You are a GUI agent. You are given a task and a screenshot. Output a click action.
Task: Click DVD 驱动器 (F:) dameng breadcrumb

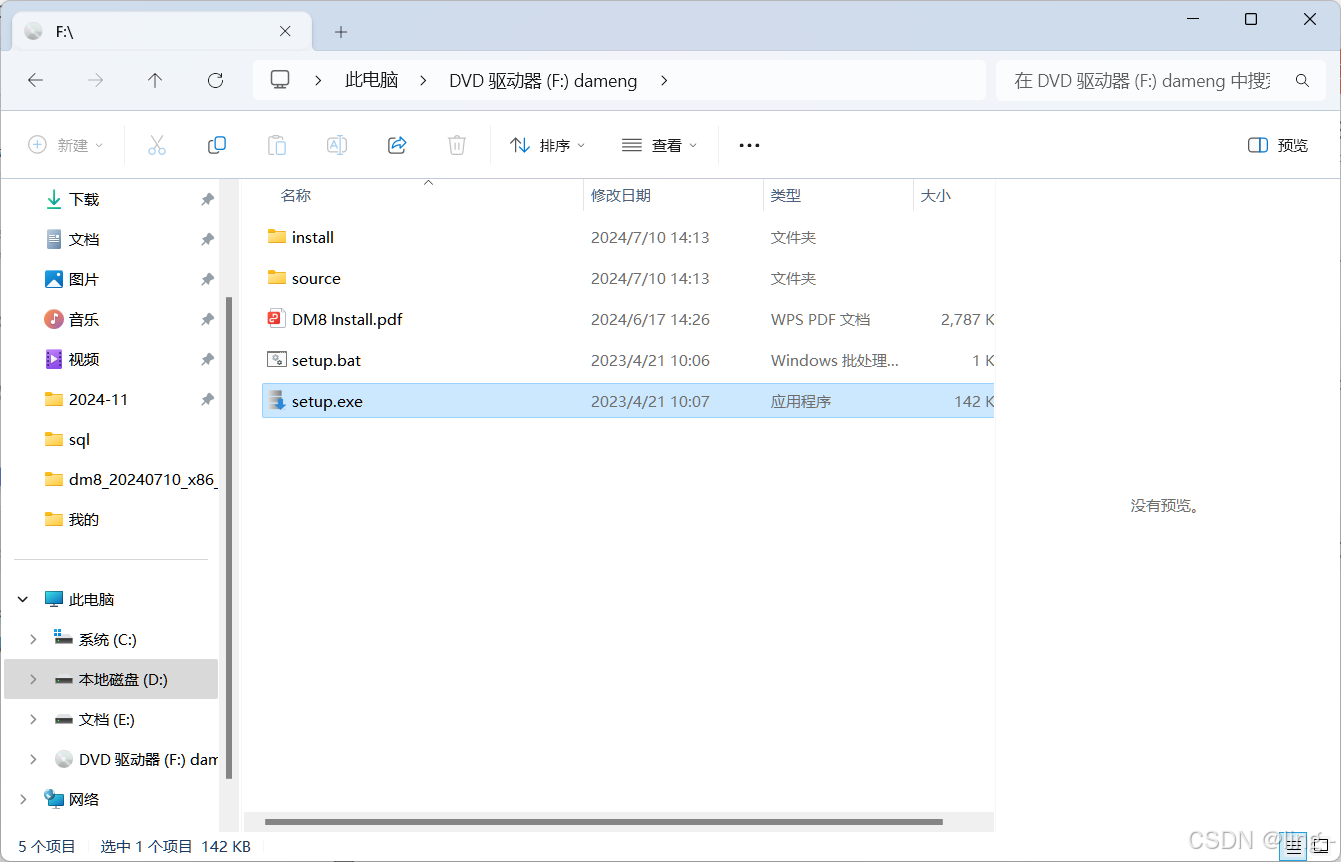(543, 80)
